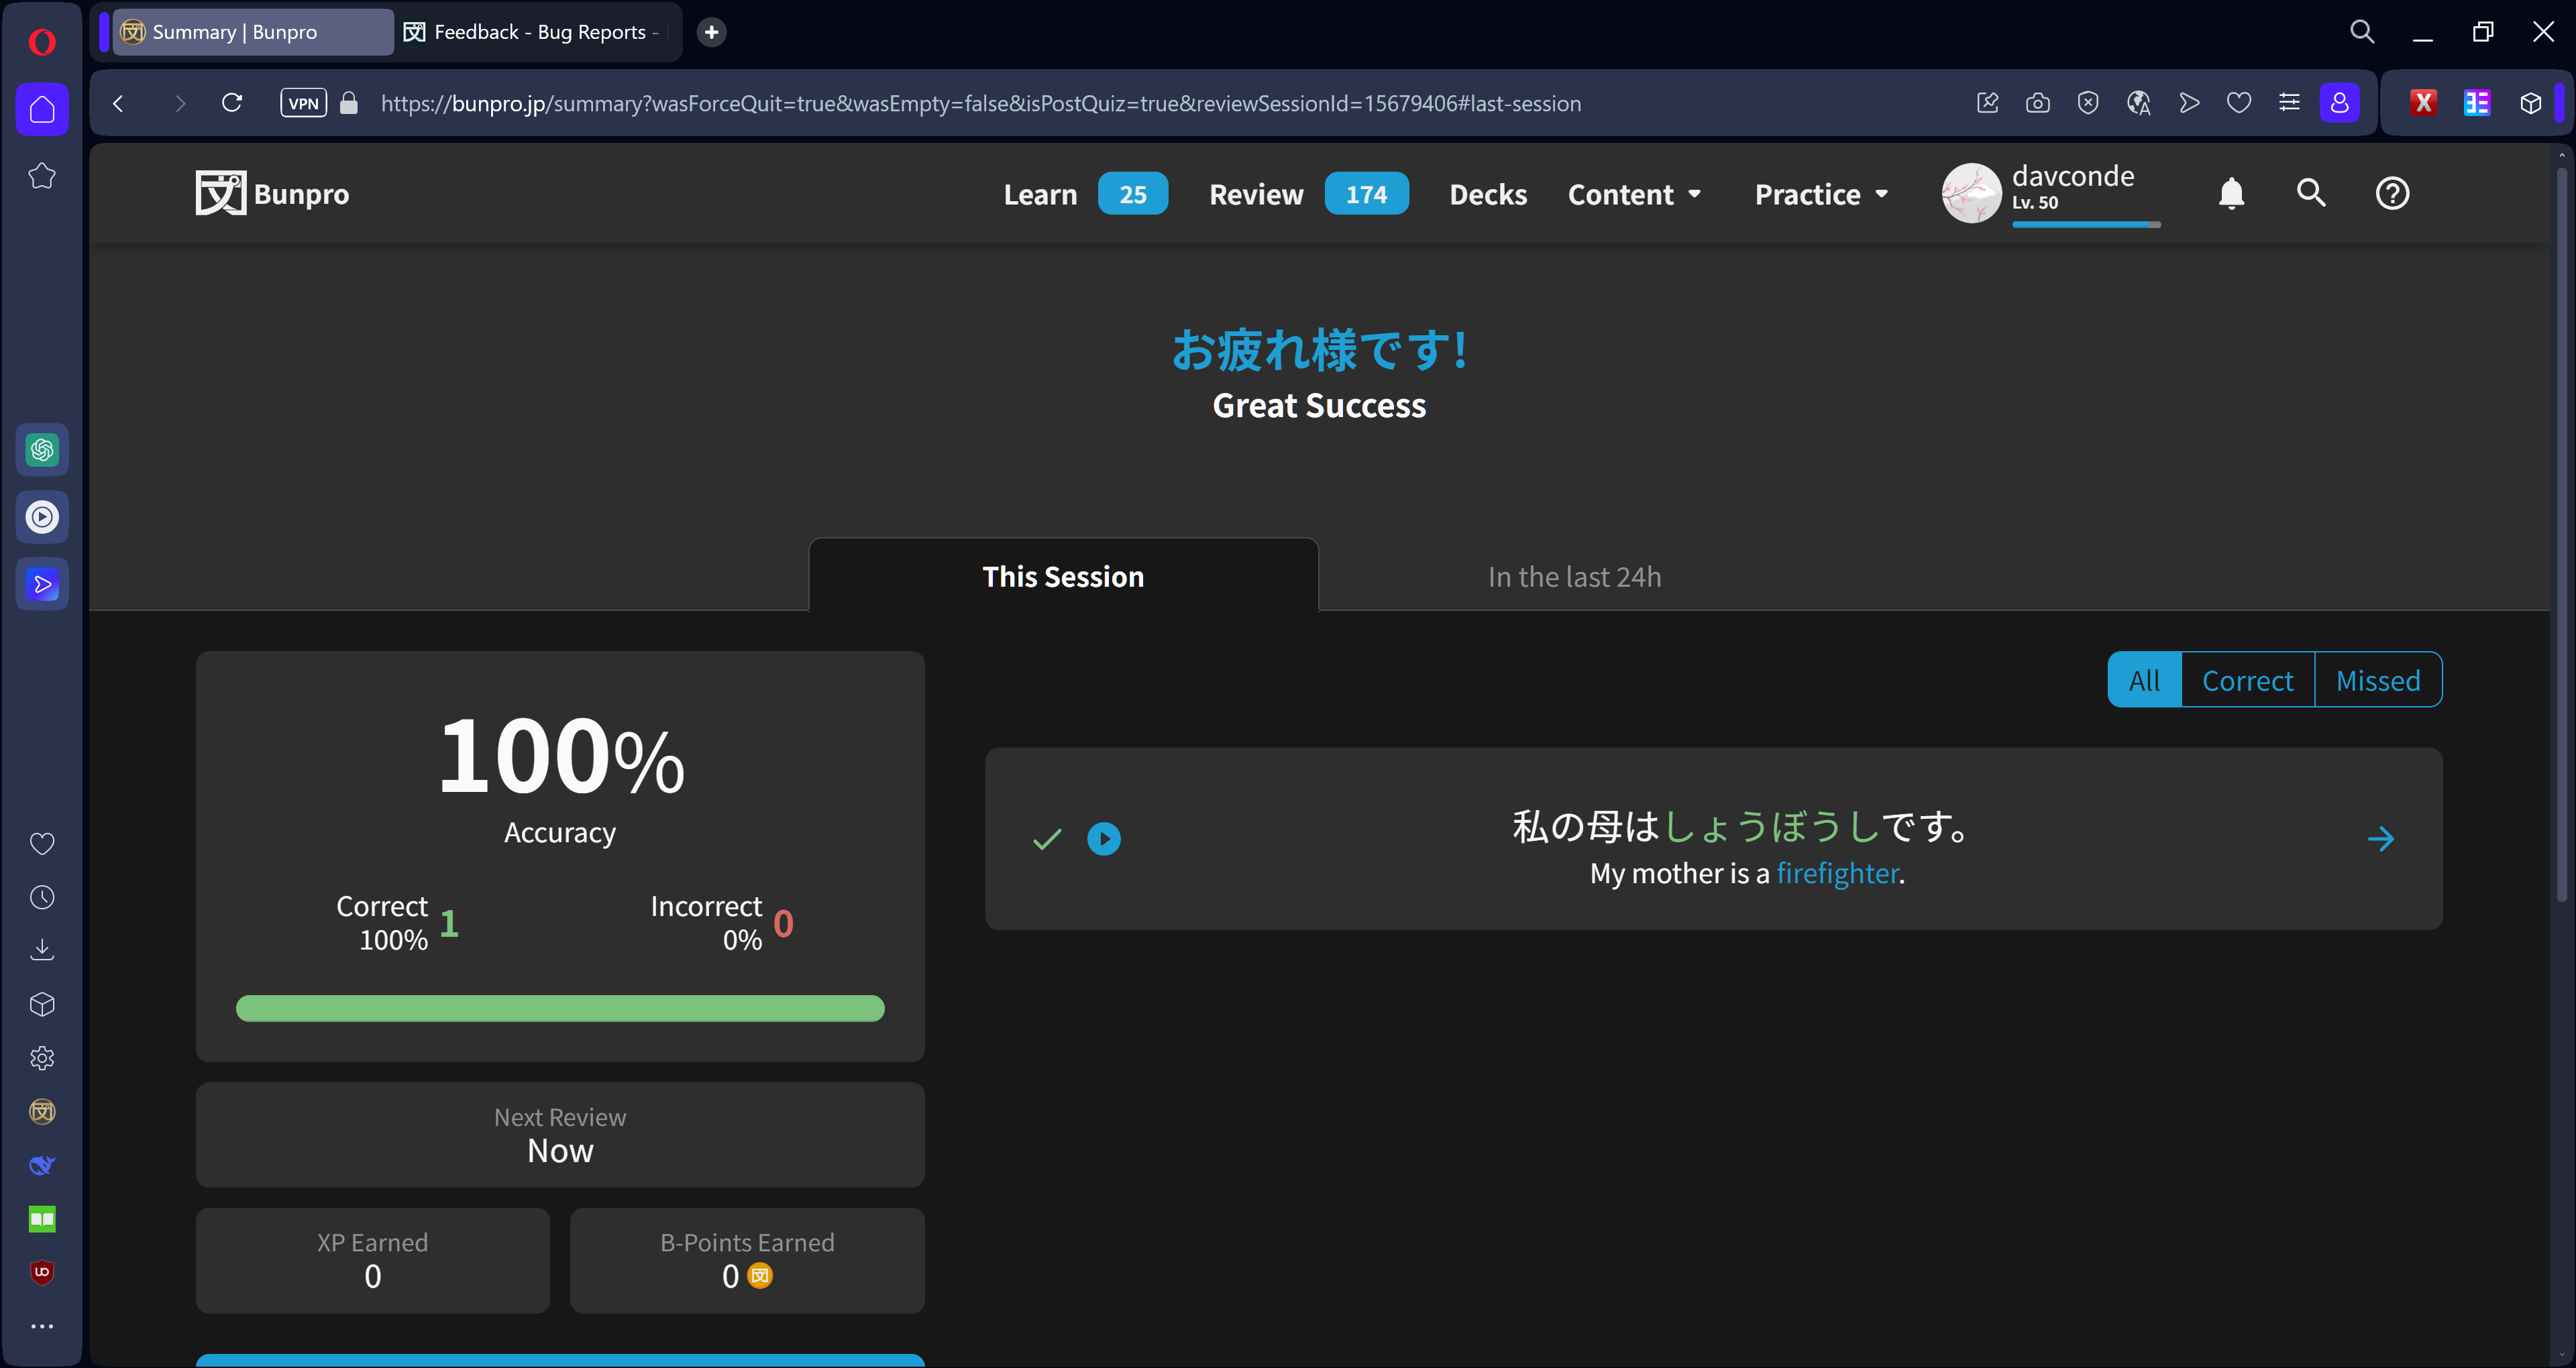Viewport: 2576px width, 1368px height.
Task: Open Bunpro site search magnifier
Action: [2311, 193]
